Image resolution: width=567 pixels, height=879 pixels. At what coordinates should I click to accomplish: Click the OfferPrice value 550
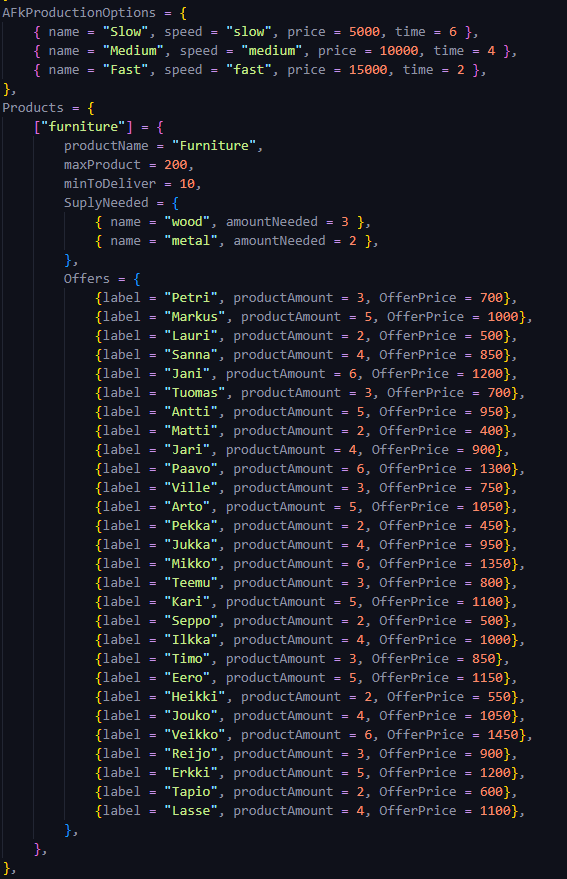point(499,697)
